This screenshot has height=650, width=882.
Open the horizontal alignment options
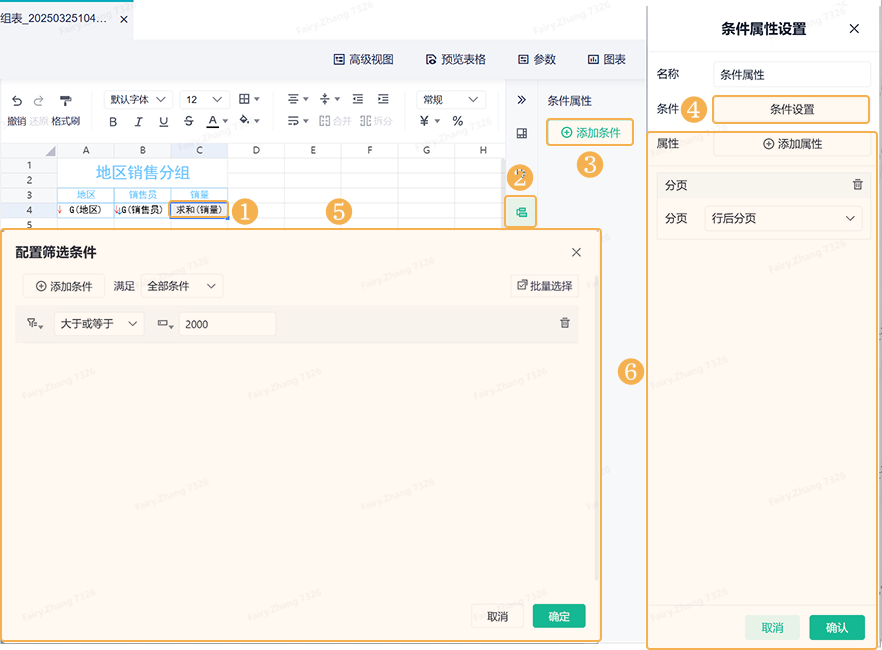298,99
